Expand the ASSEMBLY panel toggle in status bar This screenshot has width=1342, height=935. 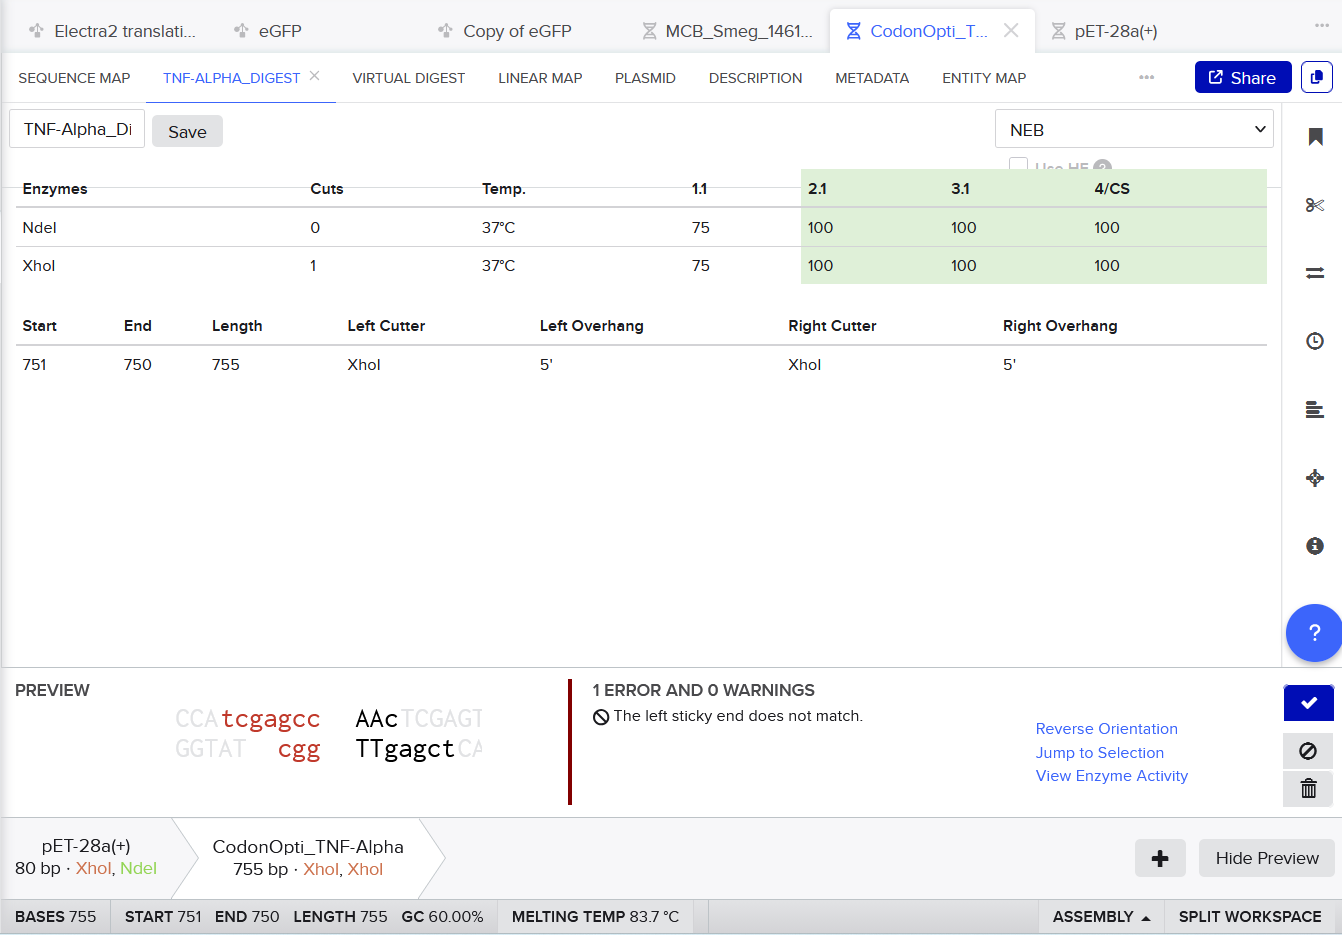pyautogui.click(x=1101, y=917)
